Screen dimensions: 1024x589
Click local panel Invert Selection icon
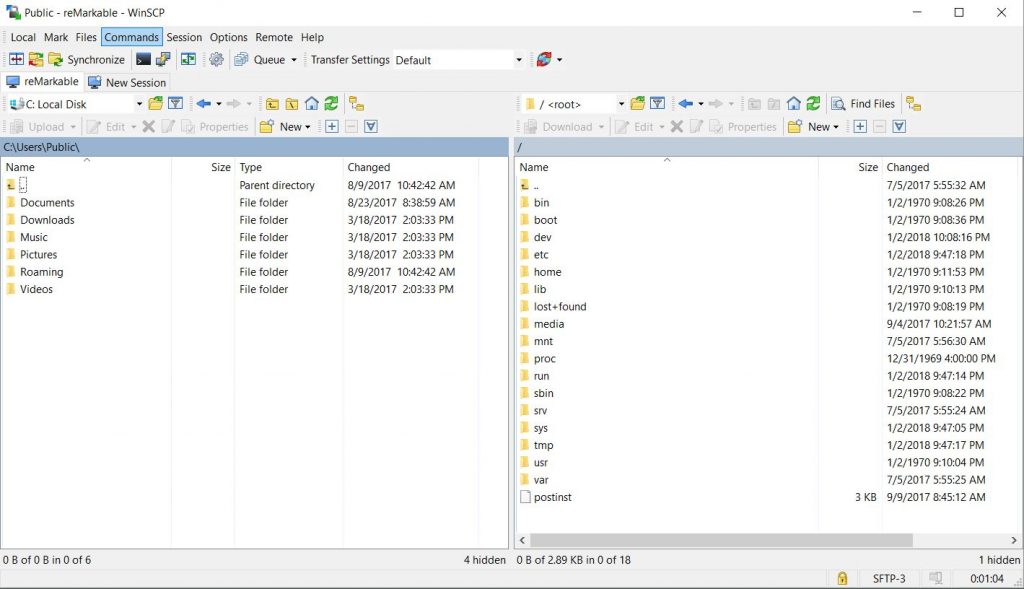point(371,127)
